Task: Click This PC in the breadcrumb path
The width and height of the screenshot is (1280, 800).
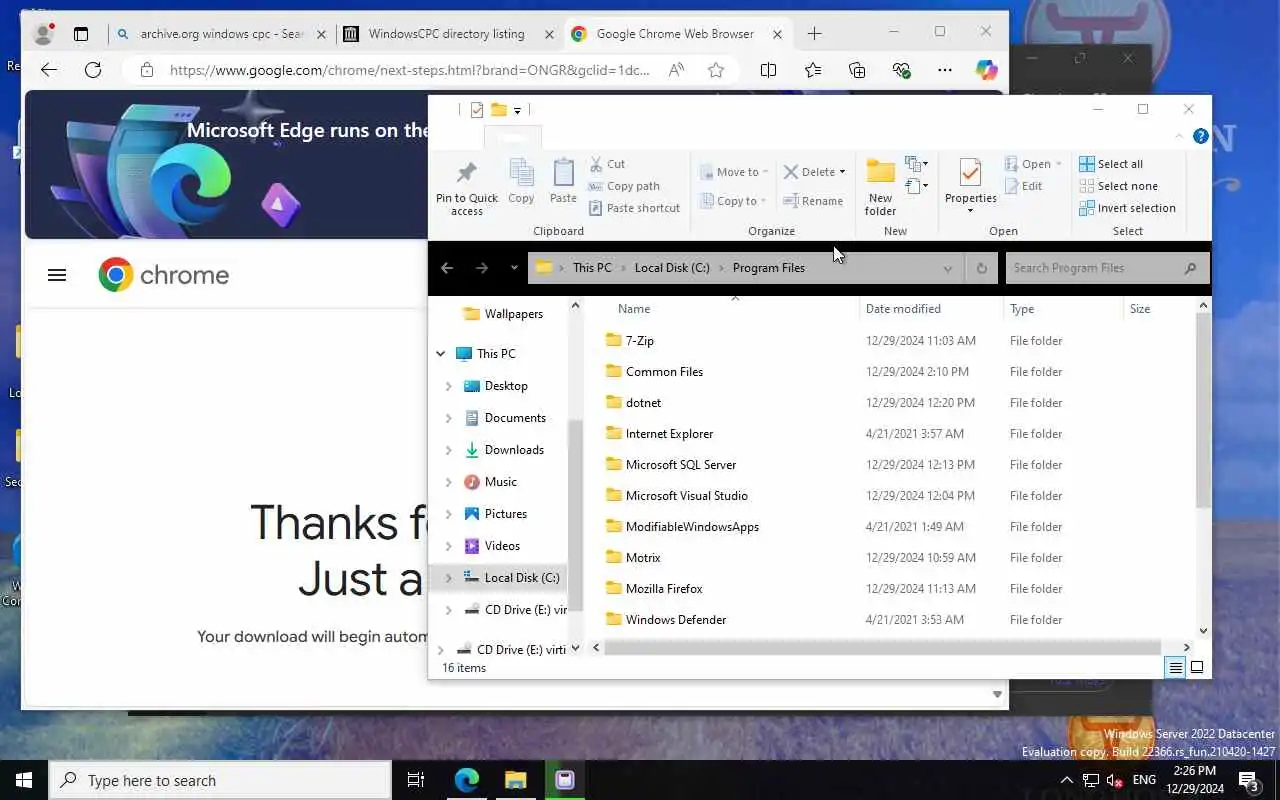Action: pyautogui.click(x=592, y=268)
